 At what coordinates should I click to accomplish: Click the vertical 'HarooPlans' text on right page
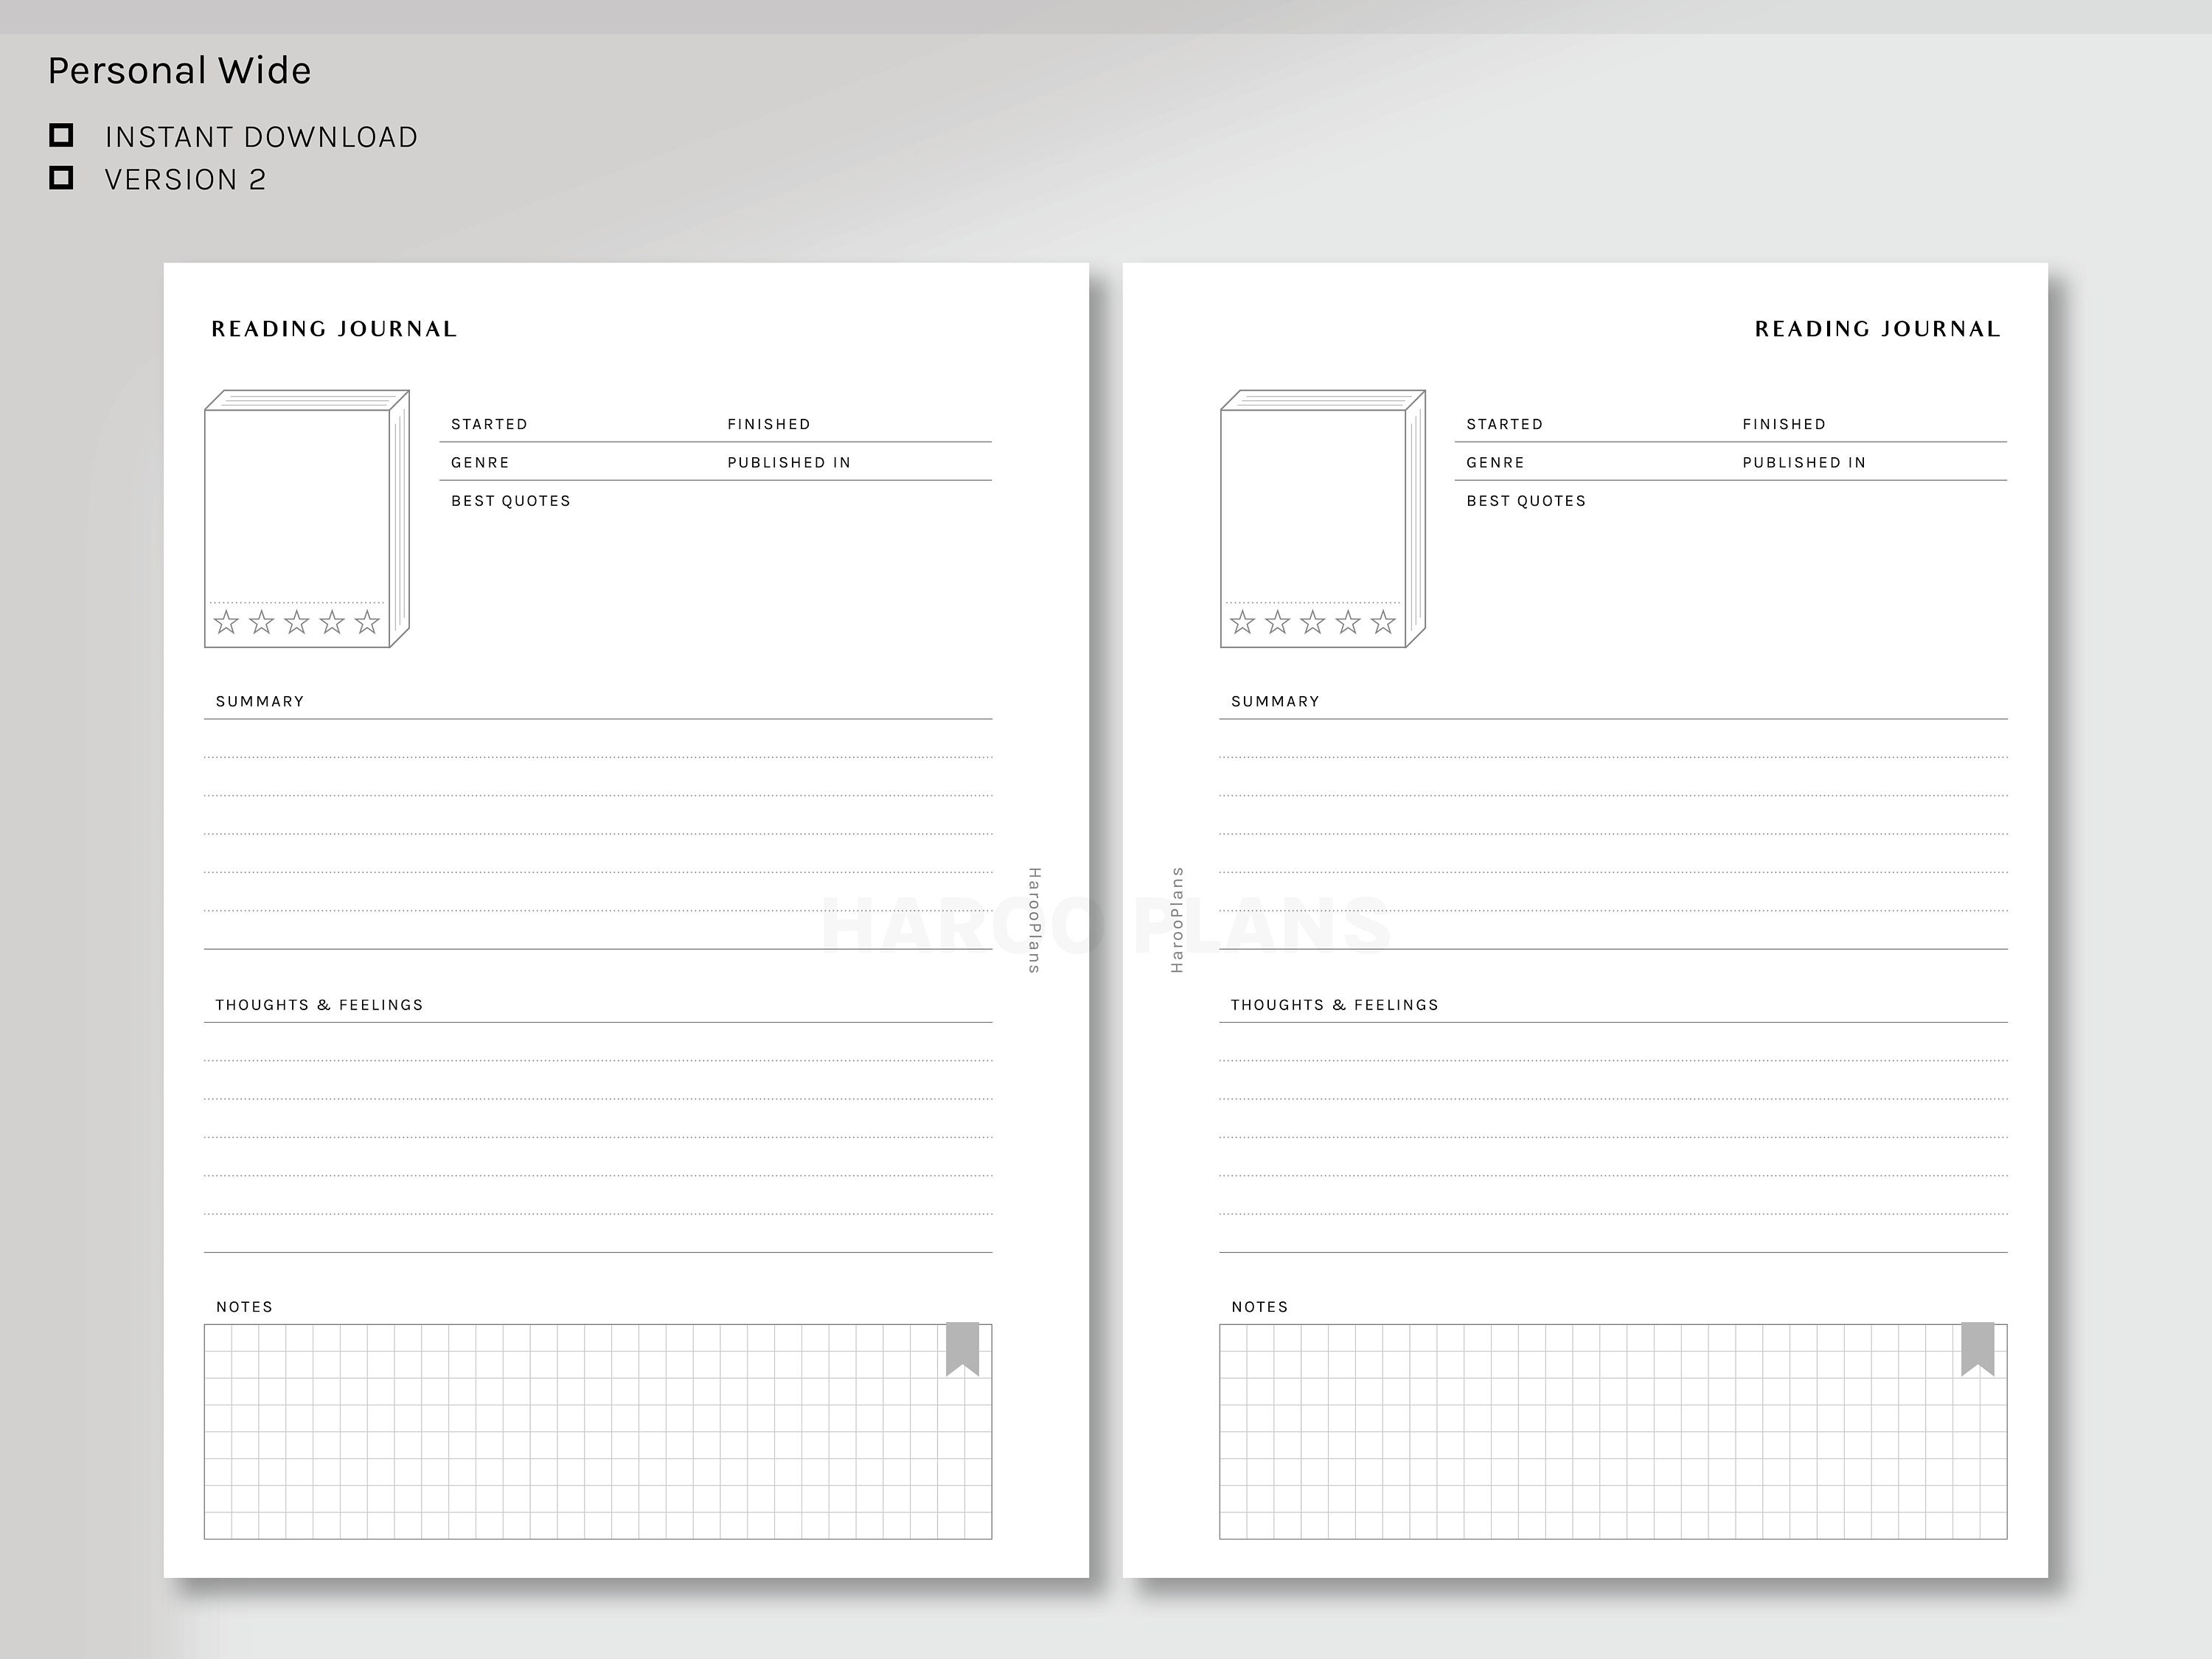[1177, 920]
